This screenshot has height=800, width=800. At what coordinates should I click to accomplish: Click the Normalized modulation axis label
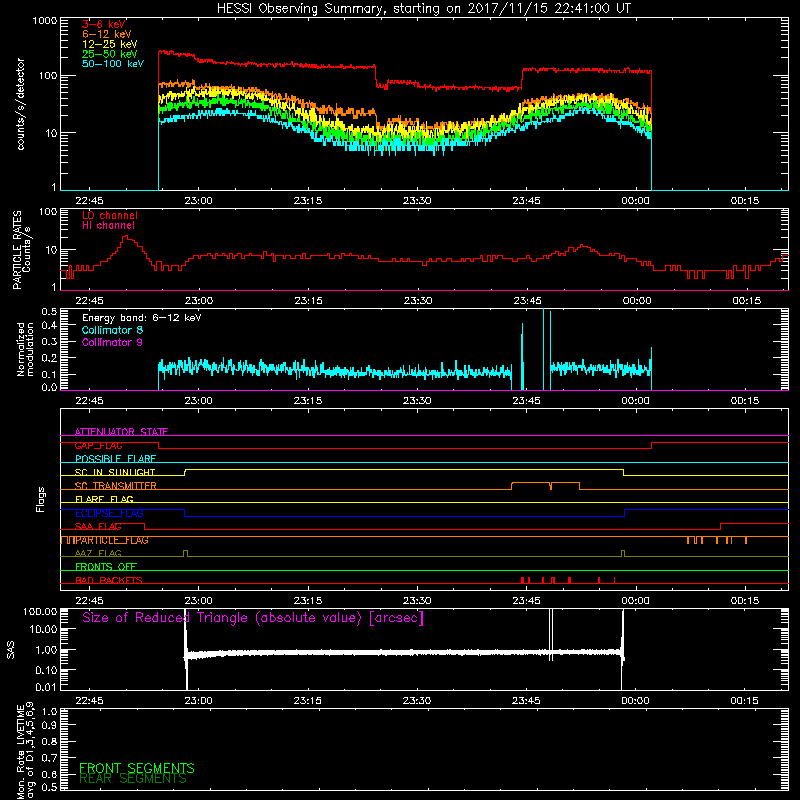[x=25, y=349]
